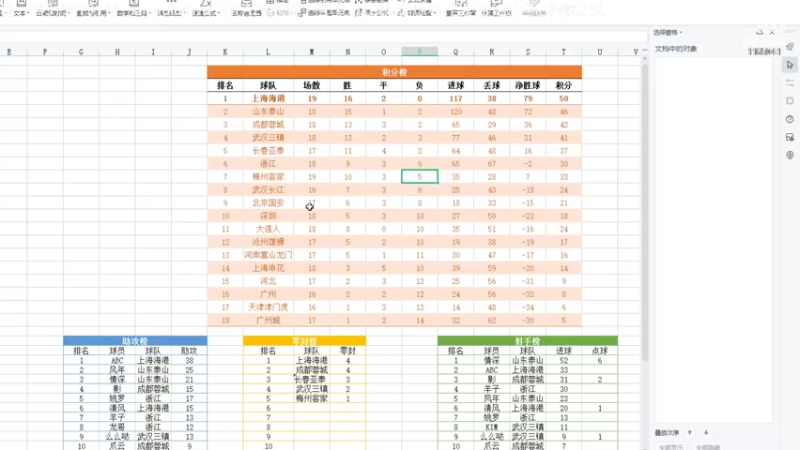Select the team cell 北京国安 in standings
This screenshot has width=800, height=450.
(268, 203)
